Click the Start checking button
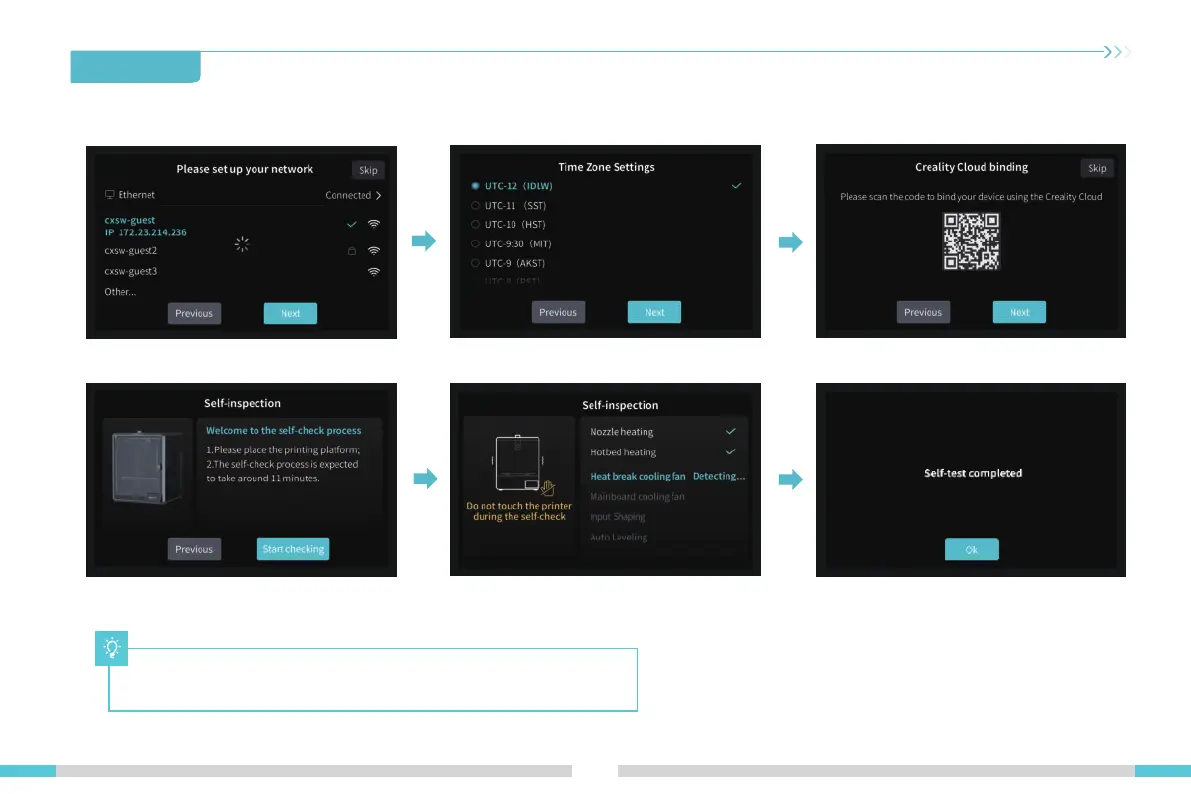1191x794 pixels. pos(292,549)
